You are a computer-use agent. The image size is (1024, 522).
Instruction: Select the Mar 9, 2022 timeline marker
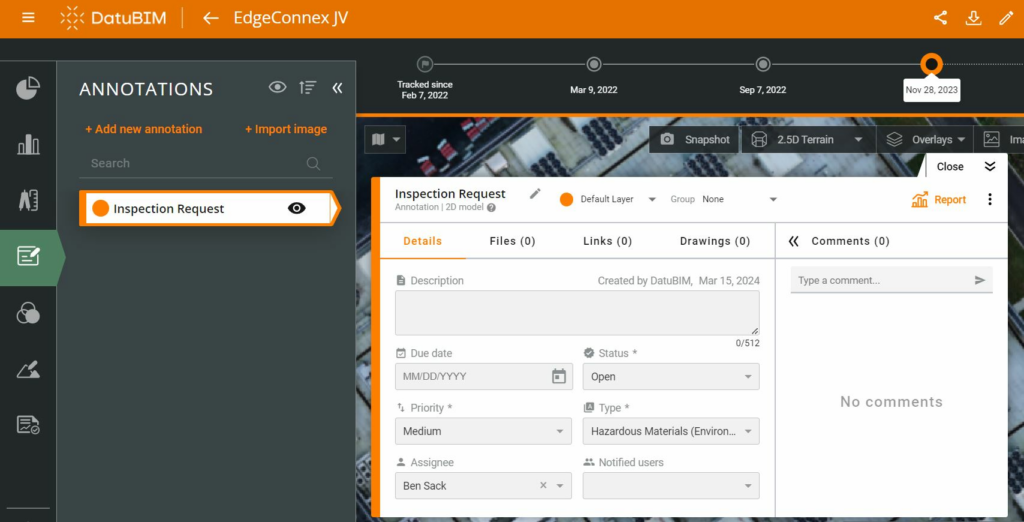click(594, 64)
